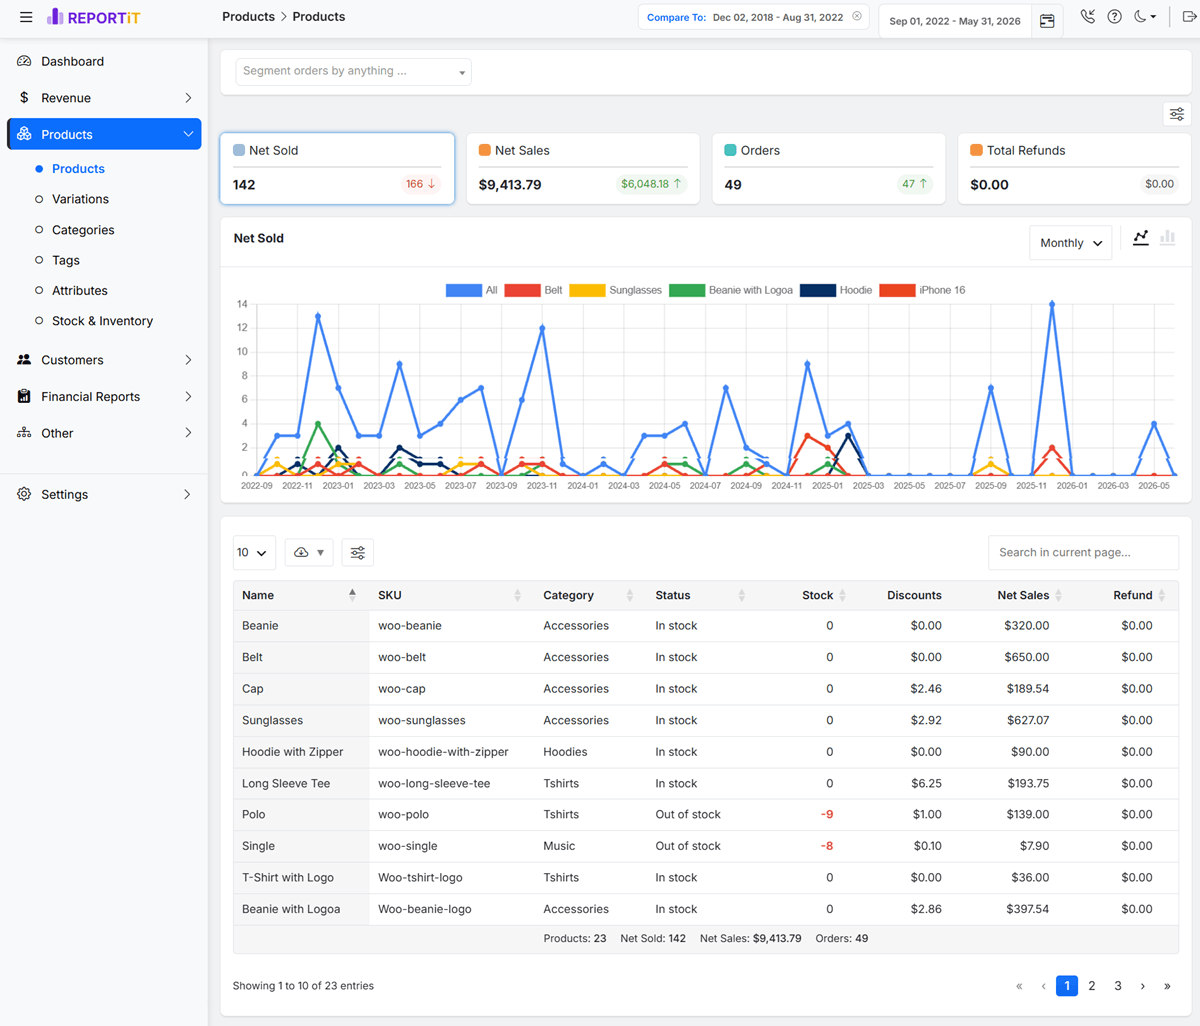Click the logout icon in header
Viewport: 1200px width, 1026px height.
[x=1189, y=17]
